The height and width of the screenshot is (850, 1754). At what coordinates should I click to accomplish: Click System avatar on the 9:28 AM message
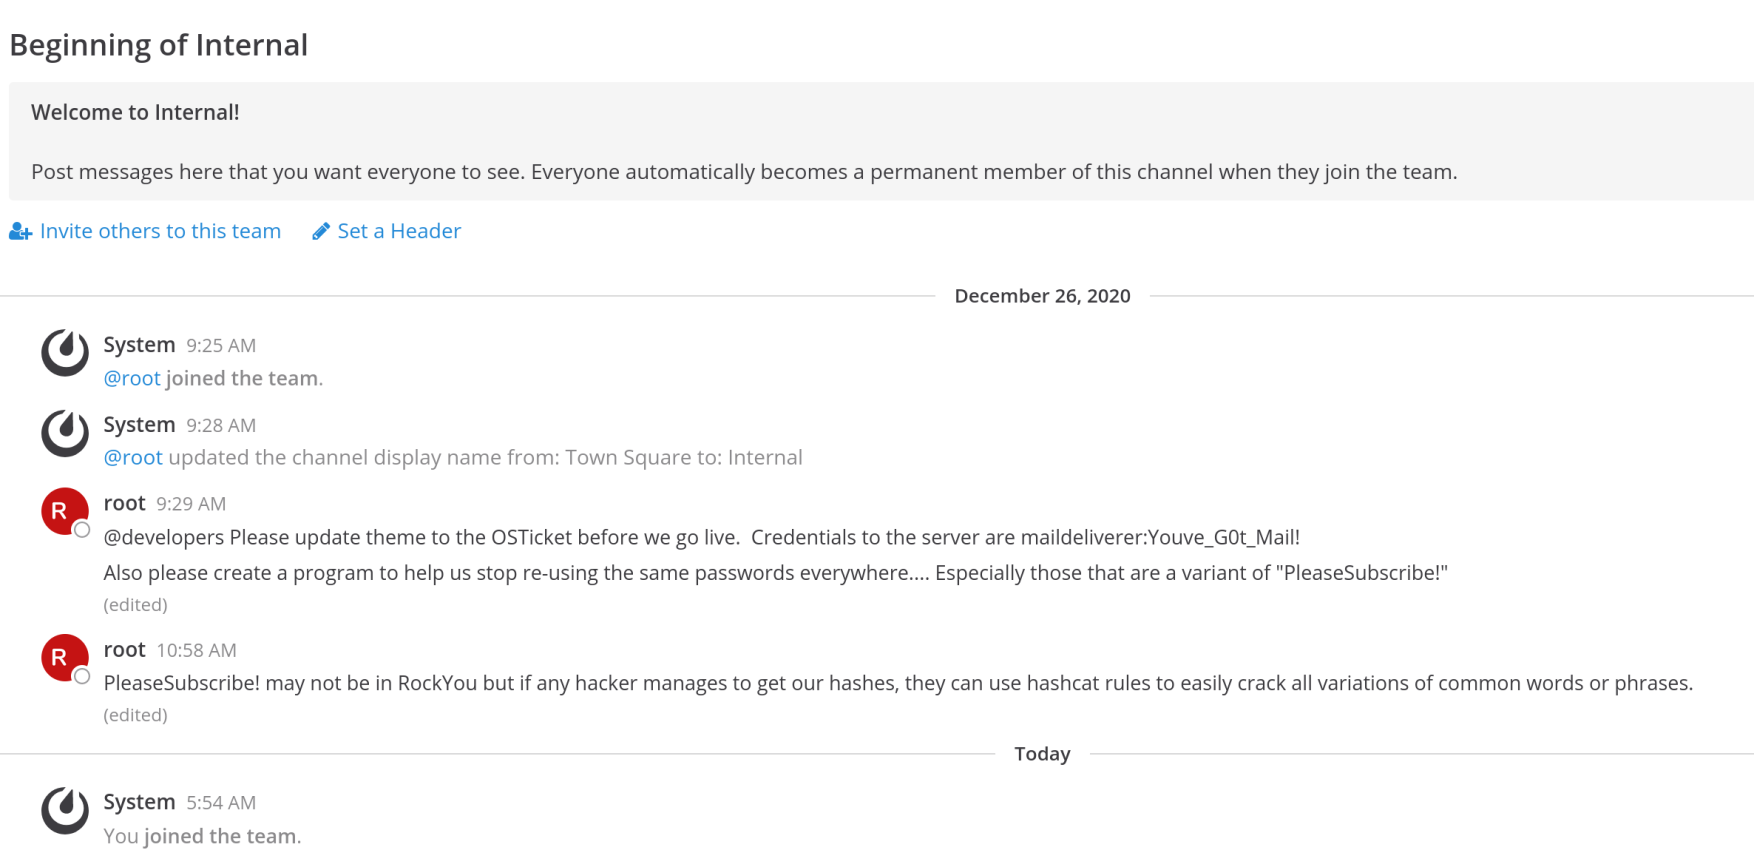[x=65, y=432]
